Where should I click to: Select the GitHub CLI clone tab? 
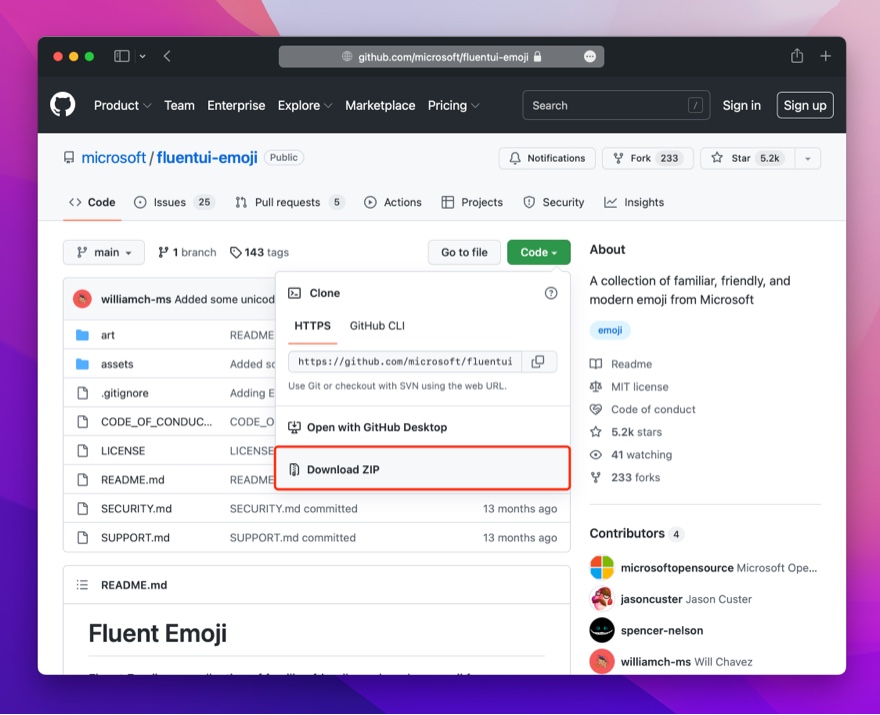click(377, 326)
